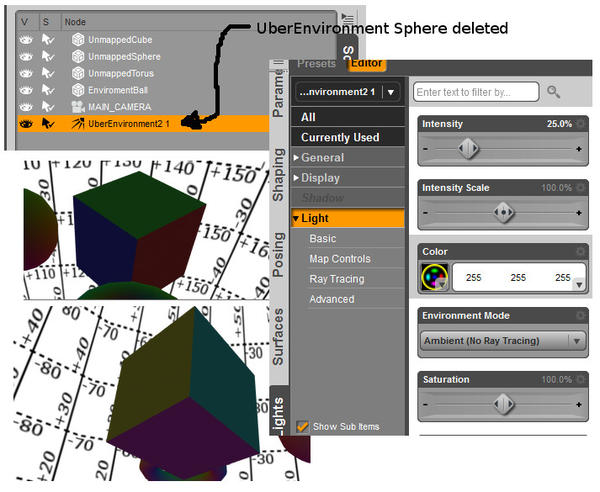Toggle visibility eye for EnviromentBall

pos(26,90)
